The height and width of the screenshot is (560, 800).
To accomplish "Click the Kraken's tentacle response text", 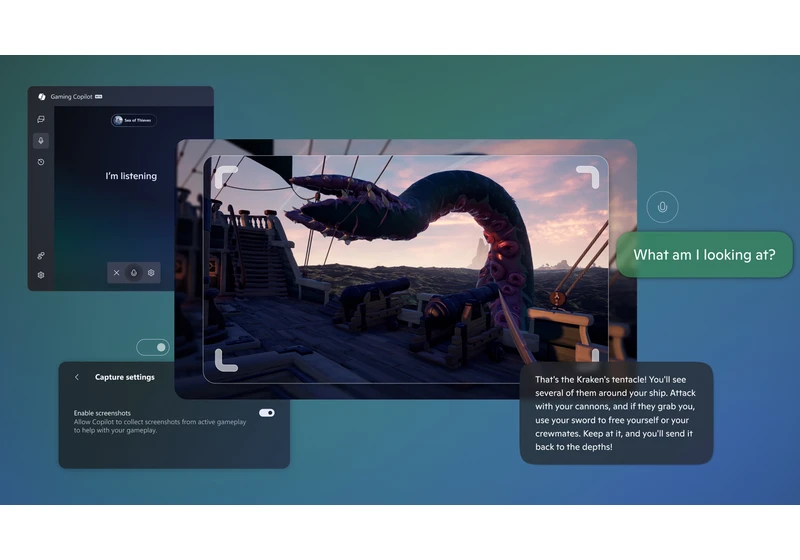I will 615,413.
